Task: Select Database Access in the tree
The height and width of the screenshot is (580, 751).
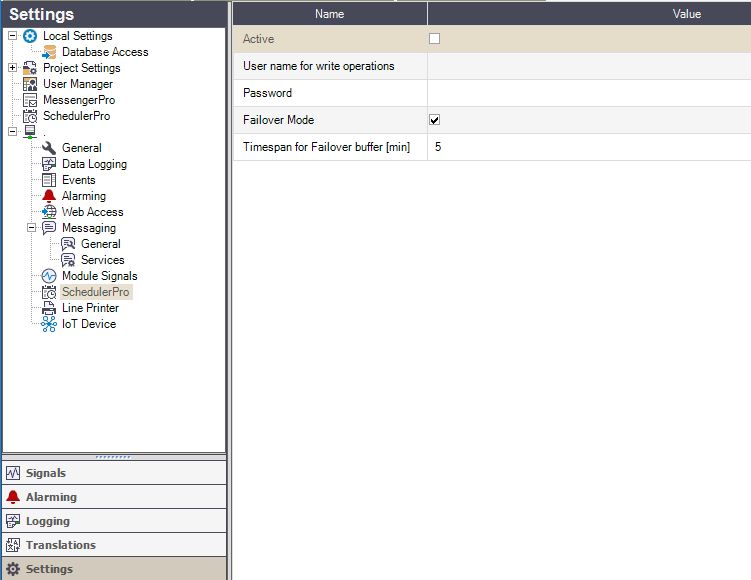Action: click(x=105, y=52)
